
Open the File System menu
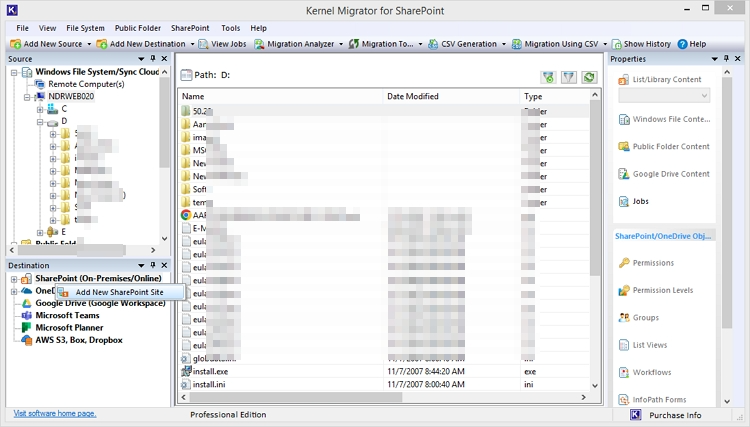click(85, 28)
